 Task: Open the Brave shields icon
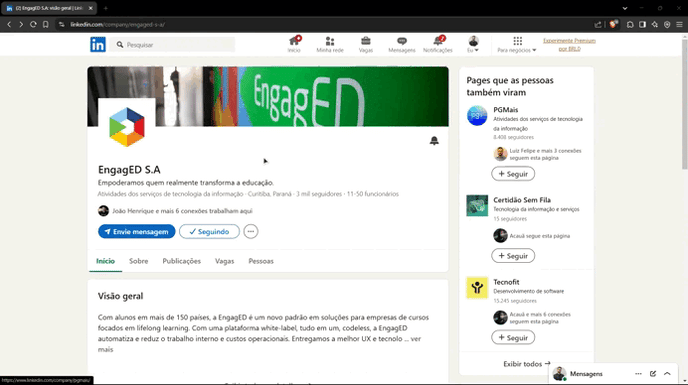613,24
